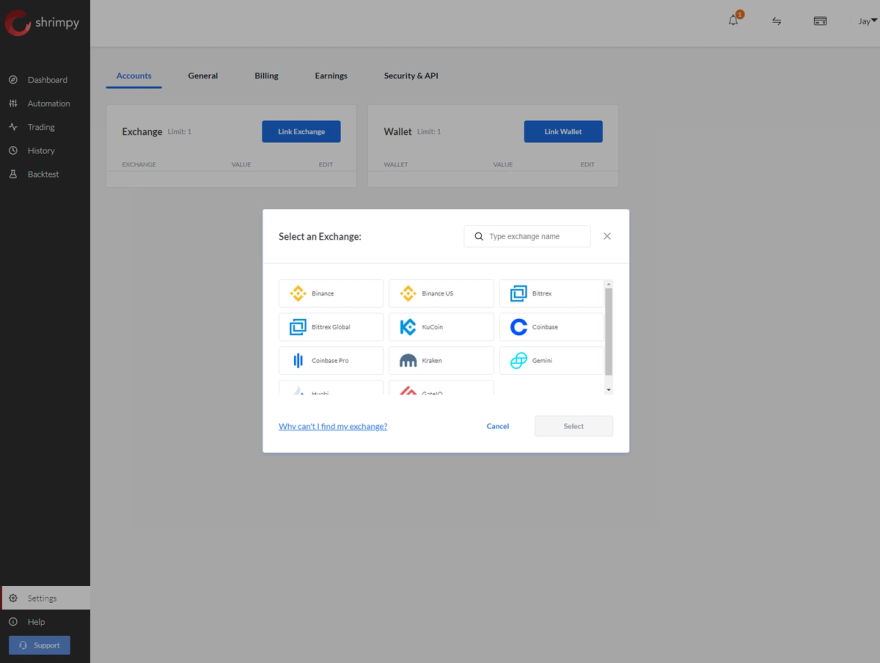This screenshot has height=663, width=880.
Task: Open Dashboard in the sidebar
Action: tap(45, 80)
